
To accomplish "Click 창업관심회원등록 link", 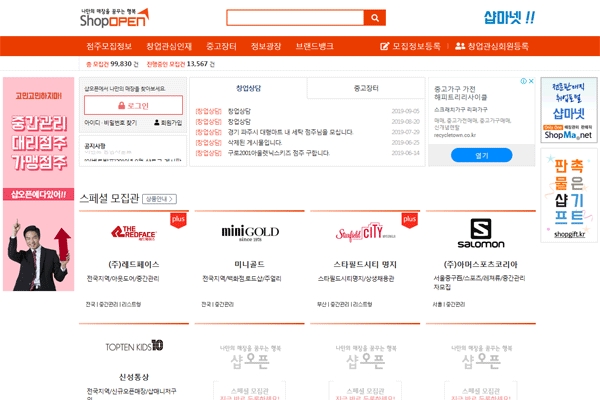I will 498,46.
